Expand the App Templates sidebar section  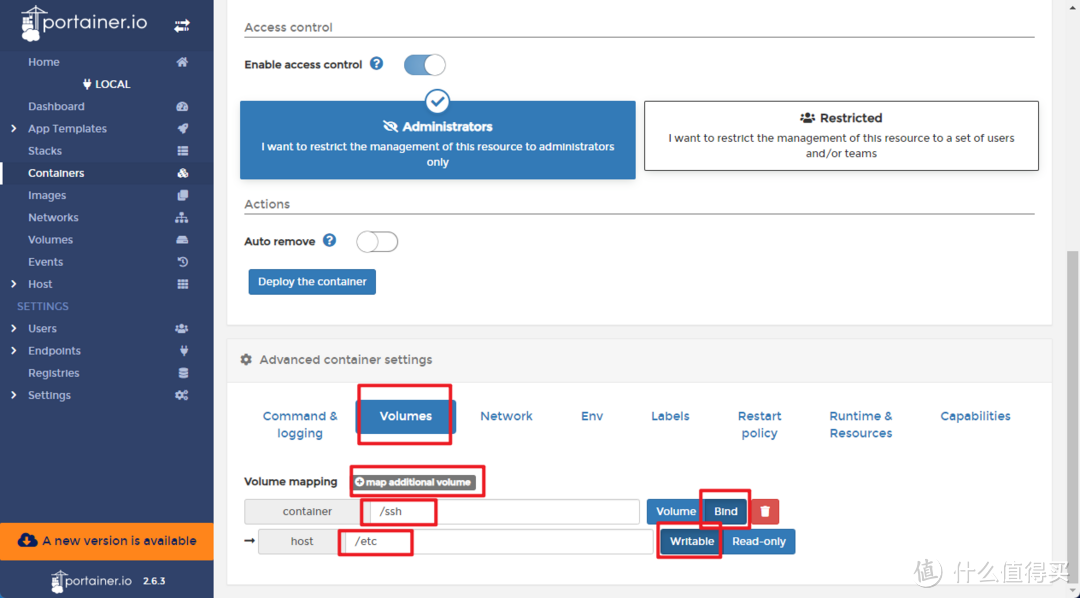[13, 129]
